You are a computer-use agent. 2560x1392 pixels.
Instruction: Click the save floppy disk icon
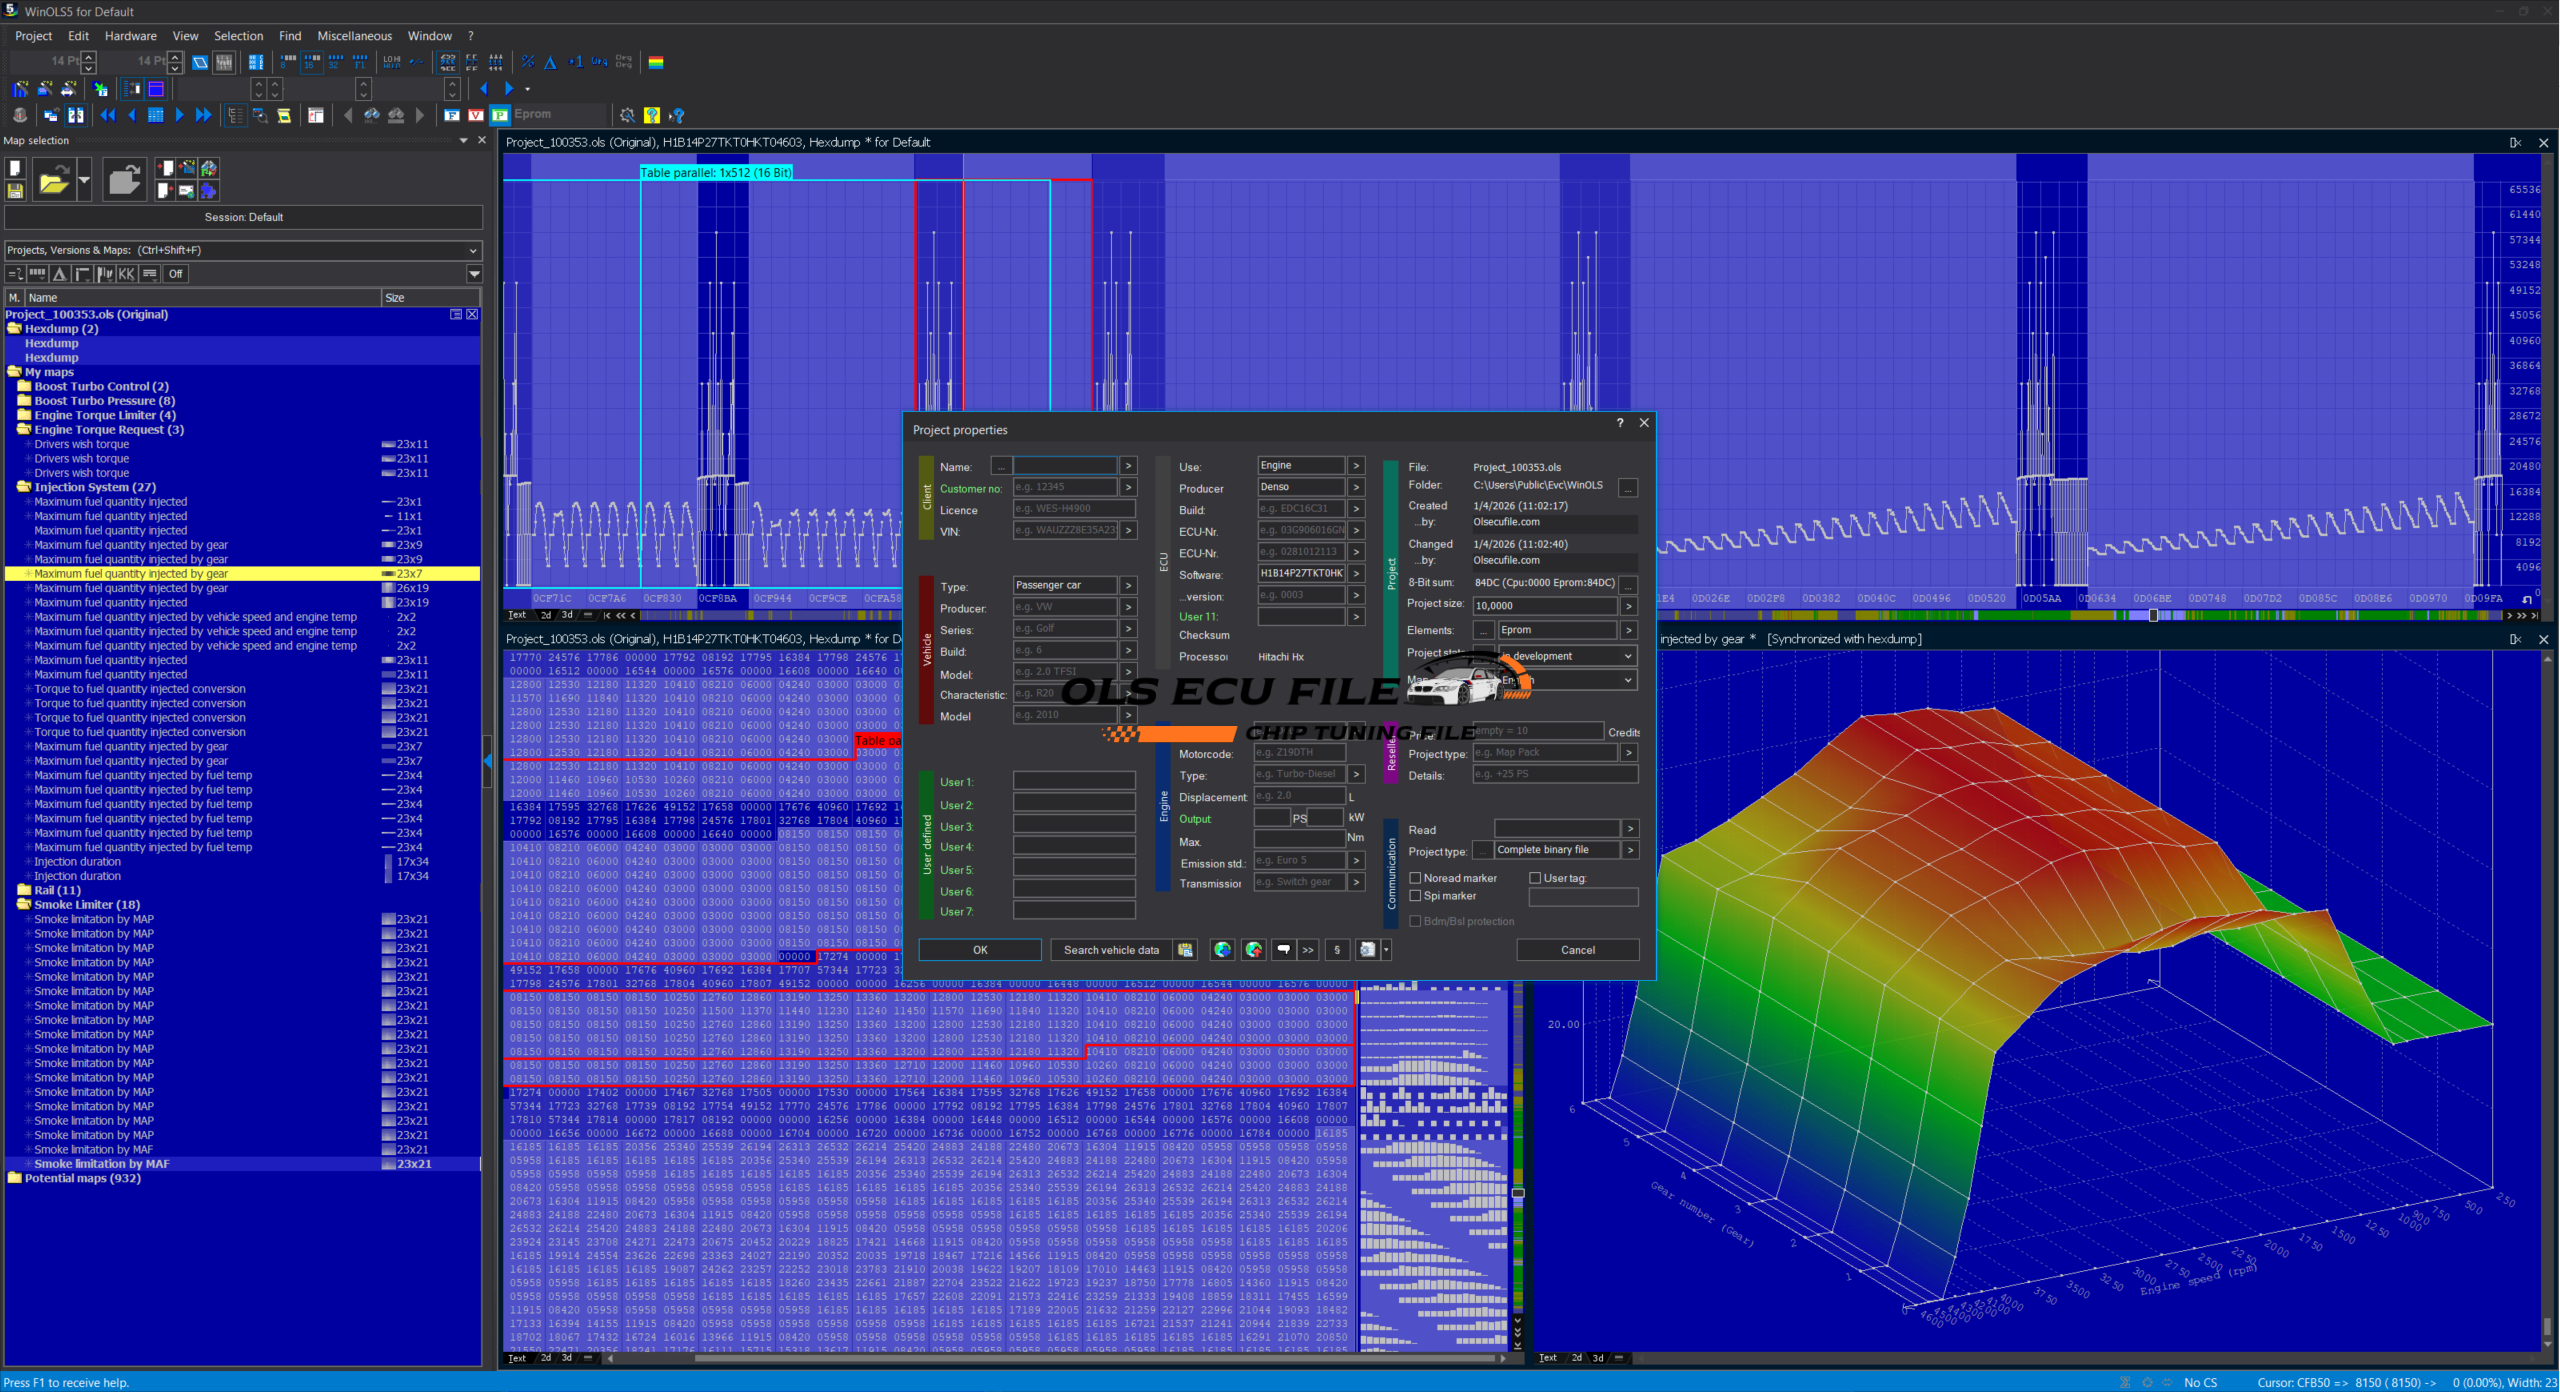(x=15, y=190)
